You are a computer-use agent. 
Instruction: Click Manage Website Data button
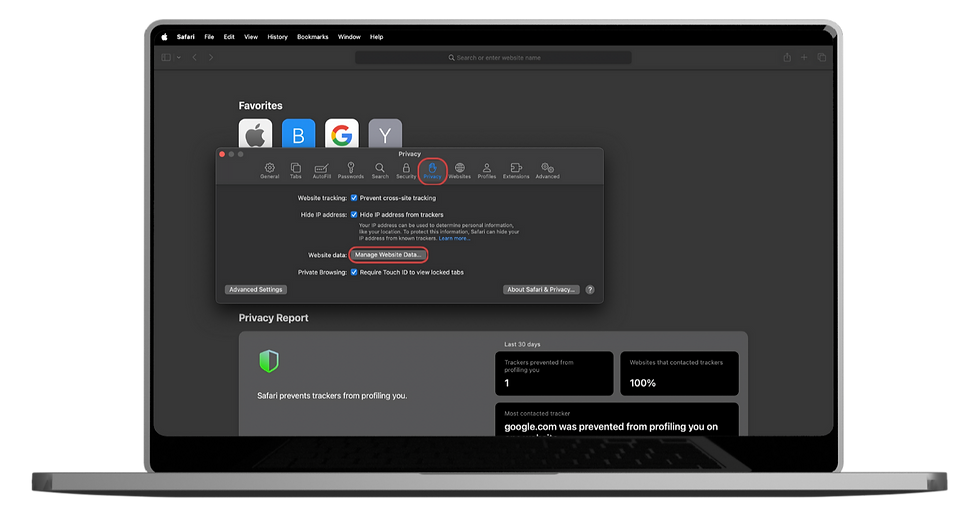(388, 255)
